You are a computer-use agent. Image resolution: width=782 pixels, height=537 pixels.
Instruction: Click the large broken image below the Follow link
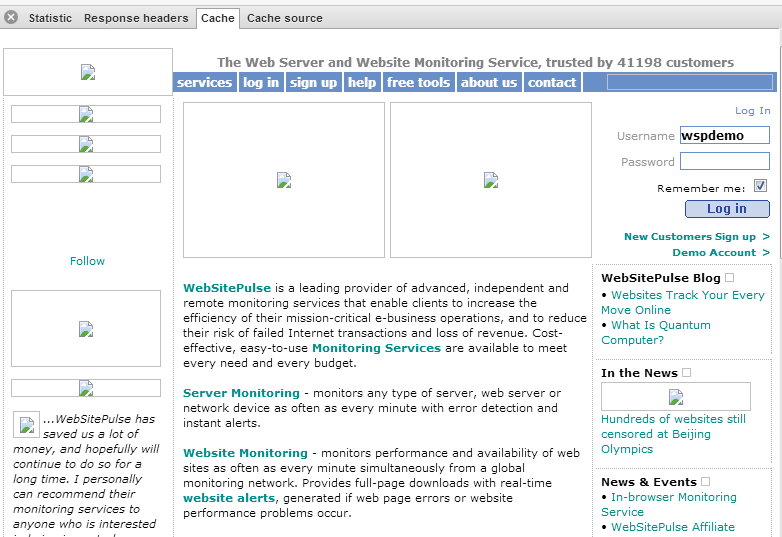(86, 329)
